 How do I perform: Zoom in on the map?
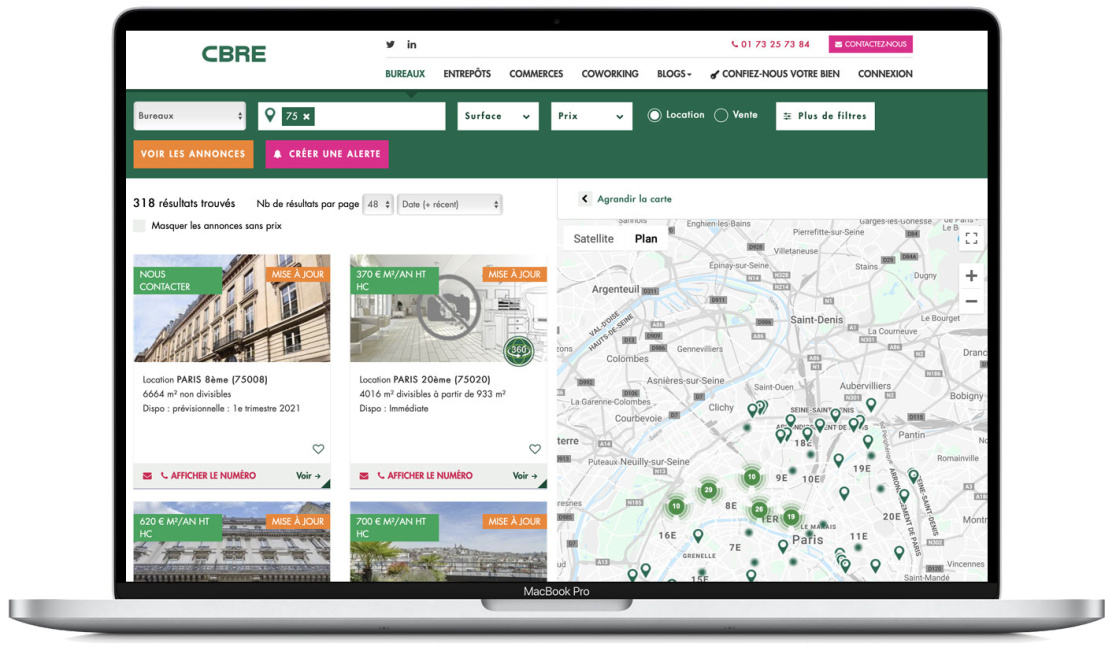click(x=971, y=275)
